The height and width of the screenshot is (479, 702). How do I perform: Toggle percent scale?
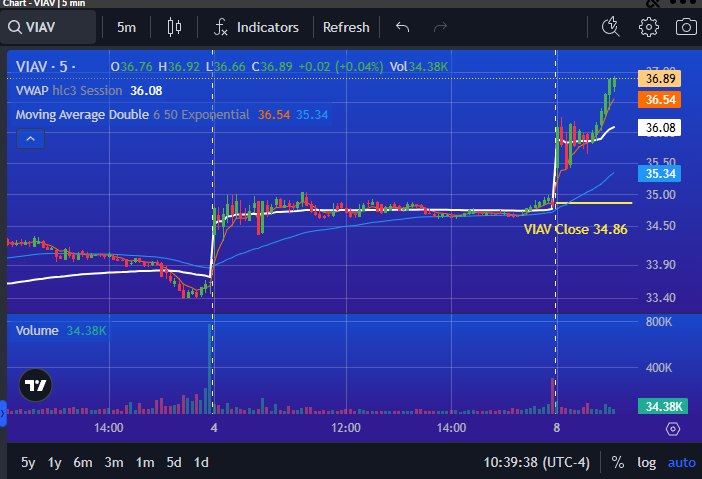[x=618, y=462]
